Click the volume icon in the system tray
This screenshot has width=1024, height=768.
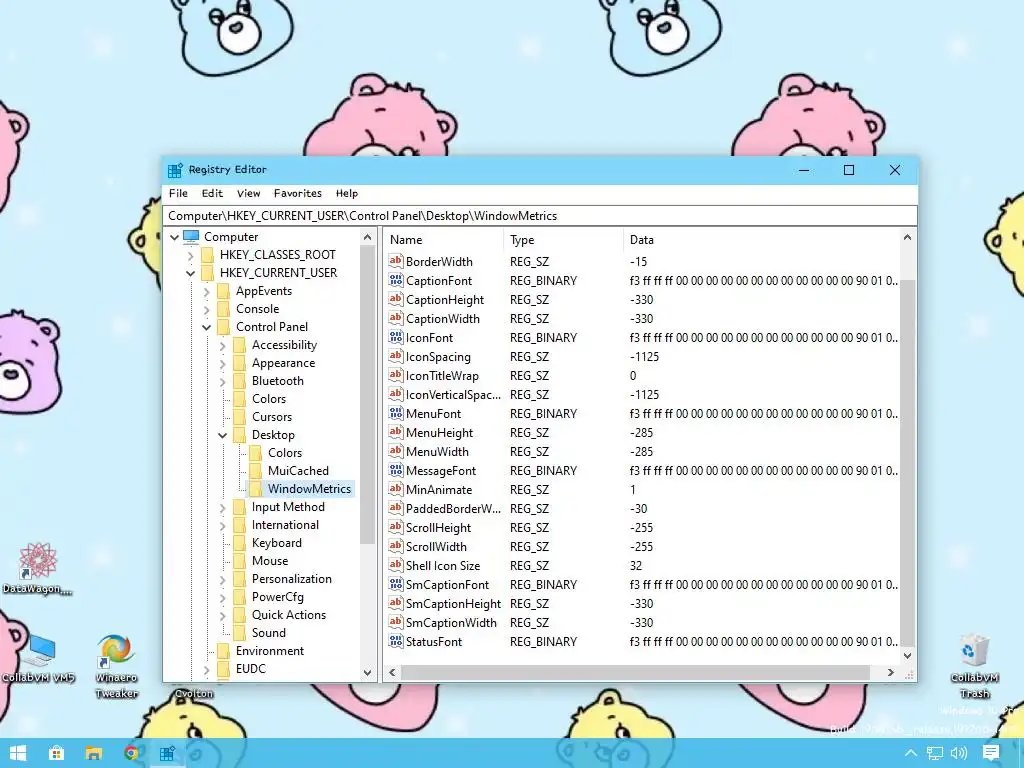(959, 753)
